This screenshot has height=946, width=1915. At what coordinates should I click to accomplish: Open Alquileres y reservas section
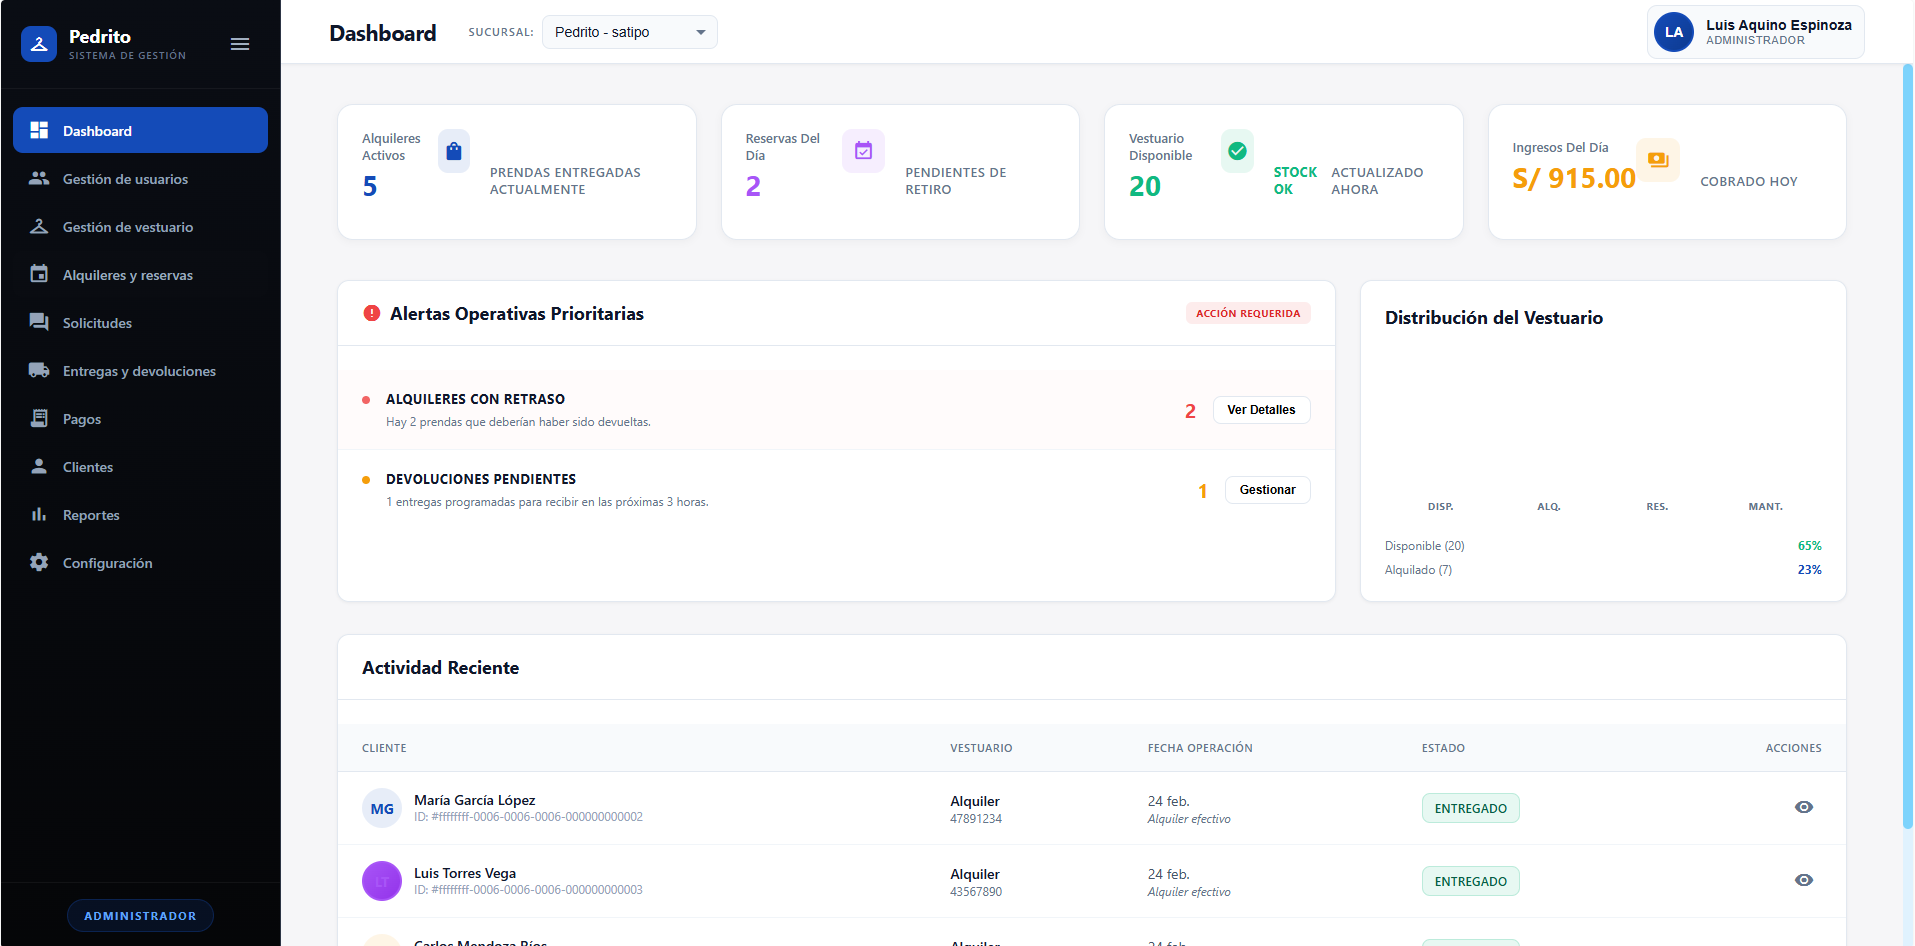[x=127, y=275]
